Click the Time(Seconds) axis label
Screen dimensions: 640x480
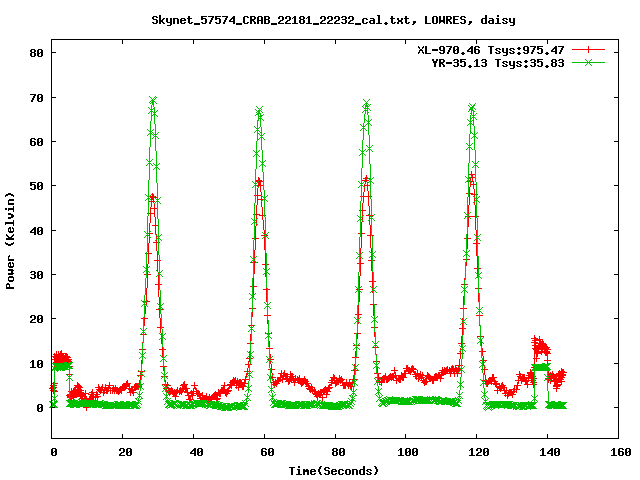[x=333, y=471]
